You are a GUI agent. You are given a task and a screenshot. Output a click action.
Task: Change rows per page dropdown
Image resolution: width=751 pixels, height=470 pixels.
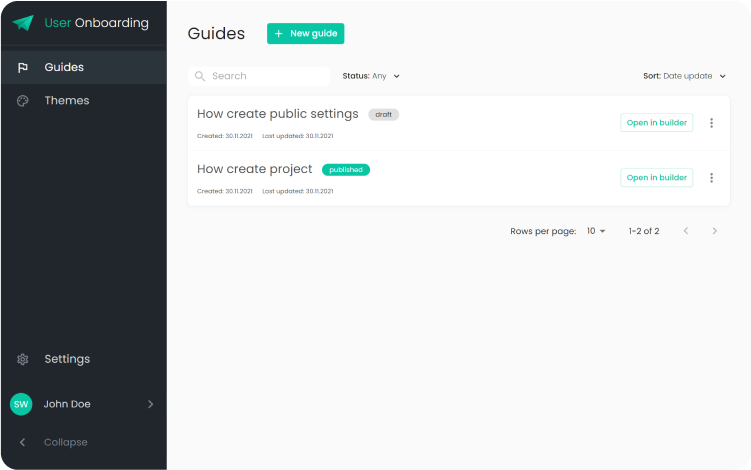point(596,231)
